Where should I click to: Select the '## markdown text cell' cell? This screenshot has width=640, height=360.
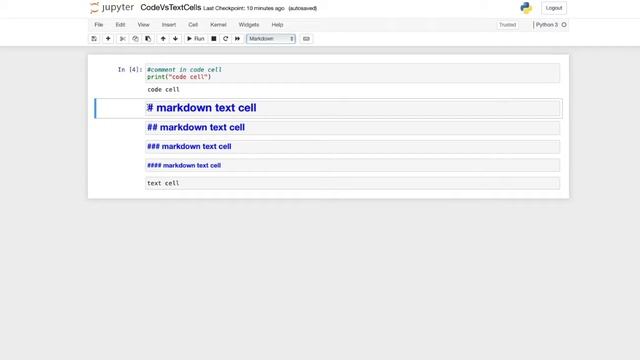tap(353, 128)
